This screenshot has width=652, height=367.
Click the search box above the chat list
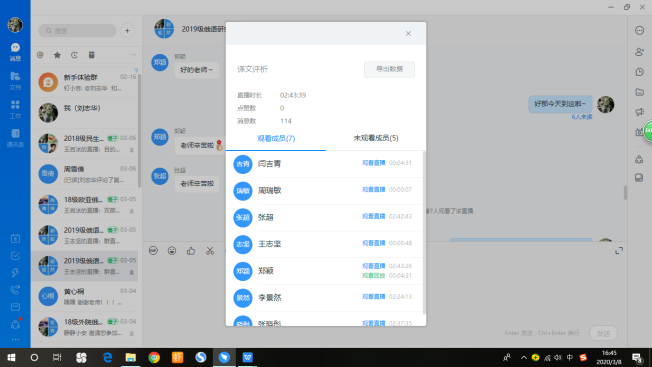(x=77, y=31)
